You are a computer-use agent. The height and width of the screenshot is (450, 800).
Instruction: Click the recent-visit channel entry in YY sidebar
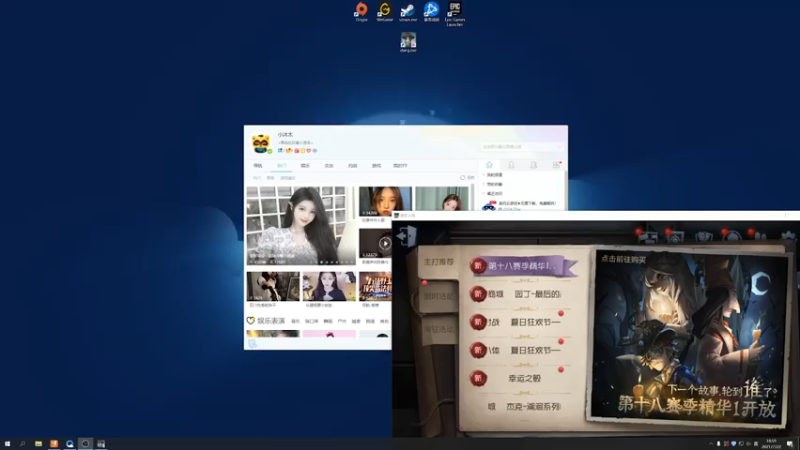point(520,205)
